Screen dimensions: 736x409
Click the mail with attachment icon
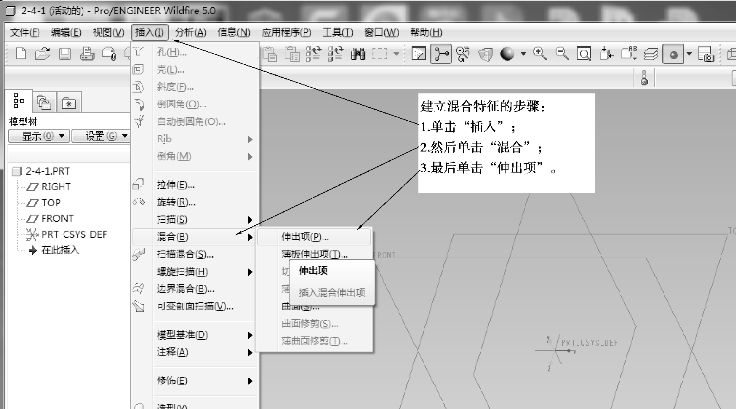click(x=109, y=54)
